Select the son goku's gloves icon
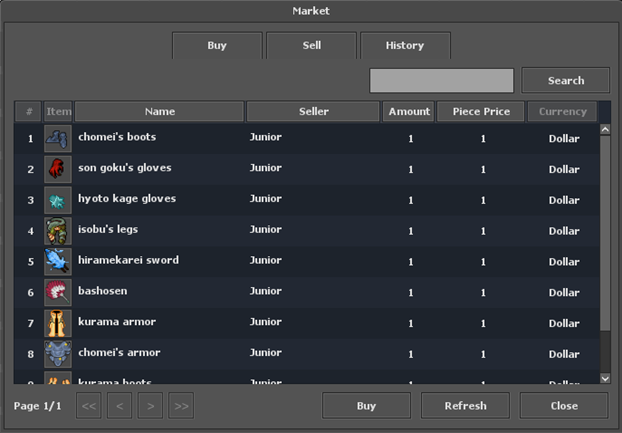 [58, 169]
